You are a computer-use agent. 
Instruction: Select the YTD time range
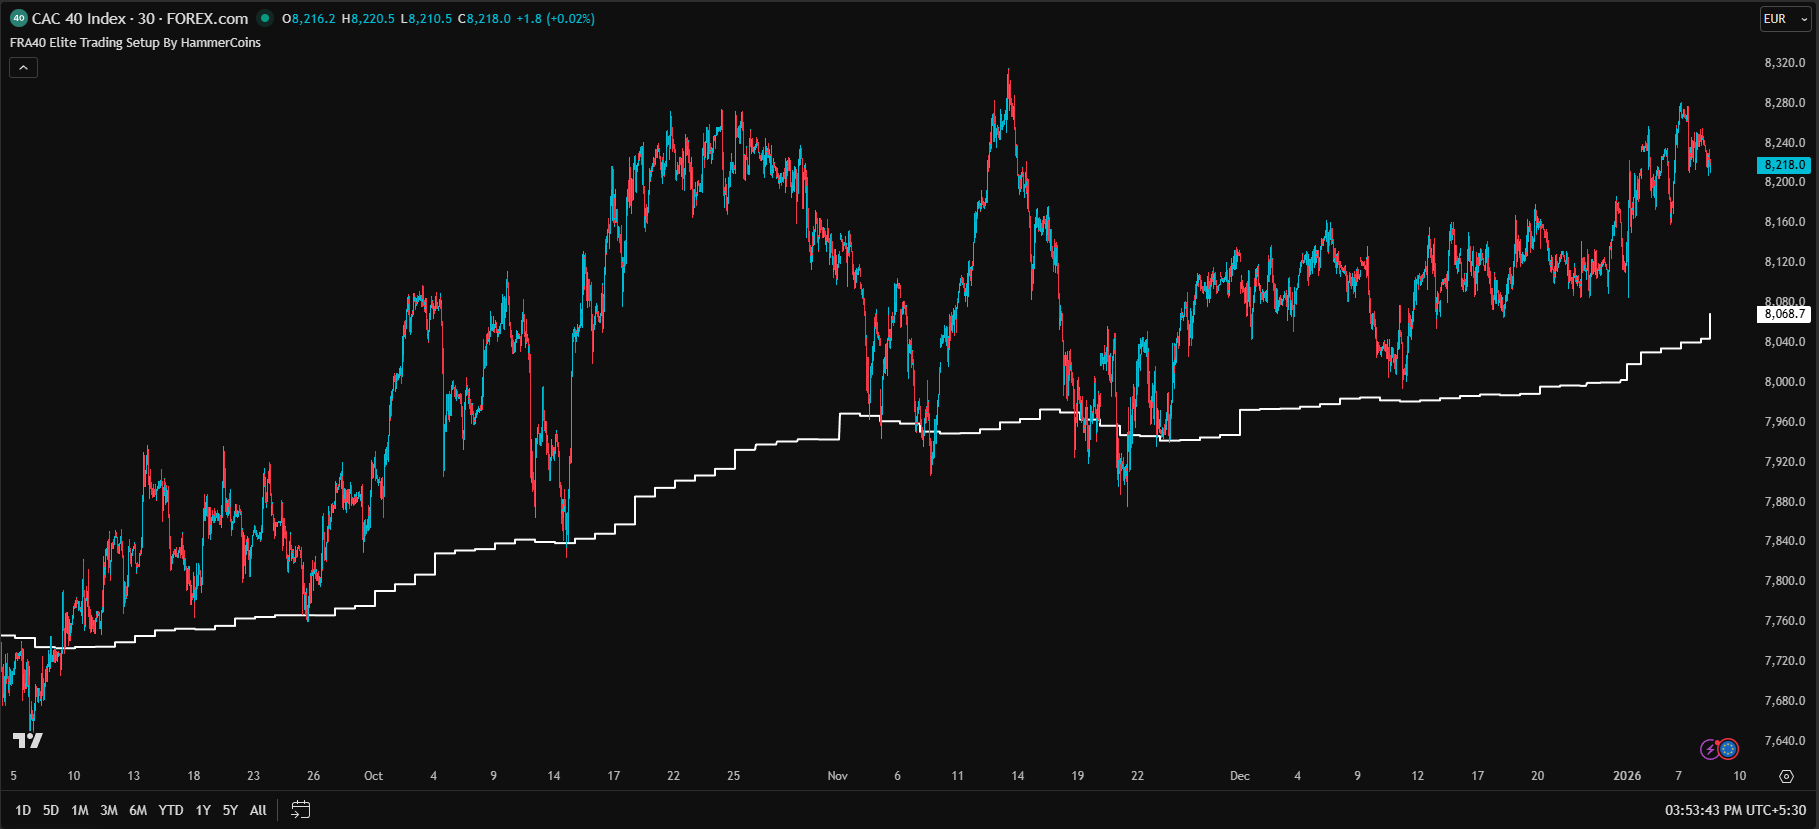coord(171,810)
